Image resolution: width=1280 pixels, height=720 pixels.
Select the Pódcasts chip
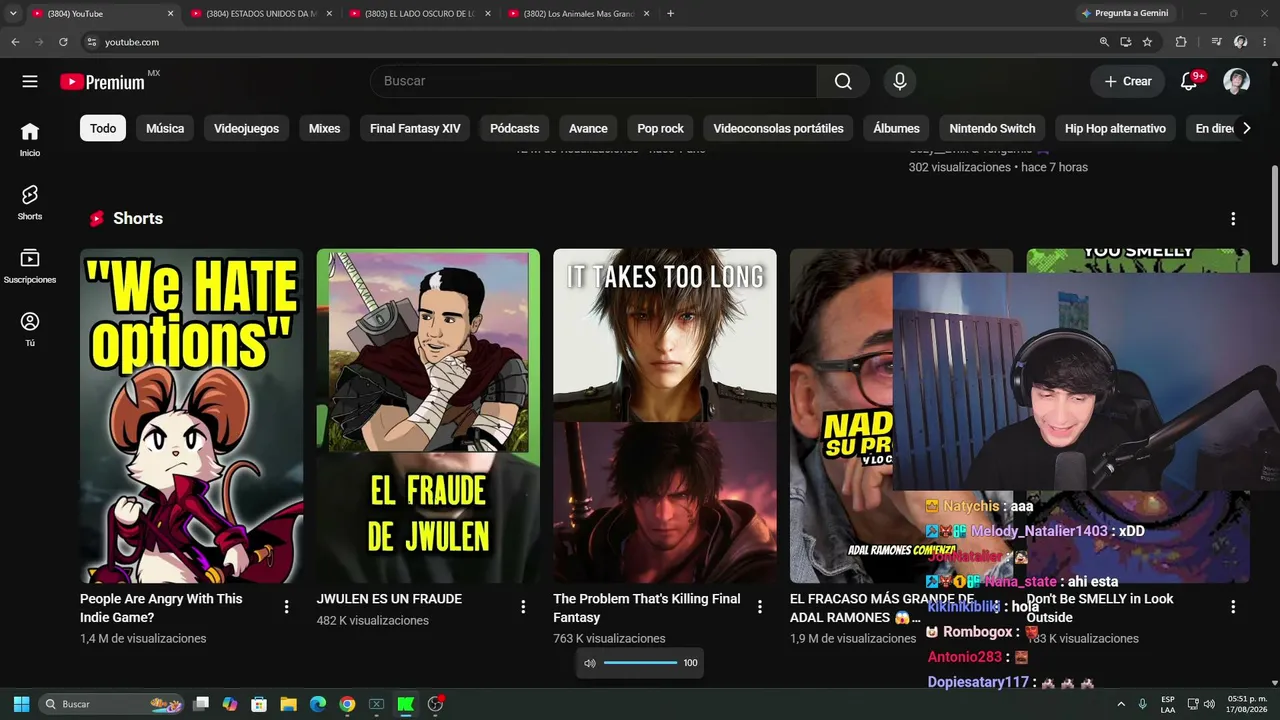pos(514,128)
